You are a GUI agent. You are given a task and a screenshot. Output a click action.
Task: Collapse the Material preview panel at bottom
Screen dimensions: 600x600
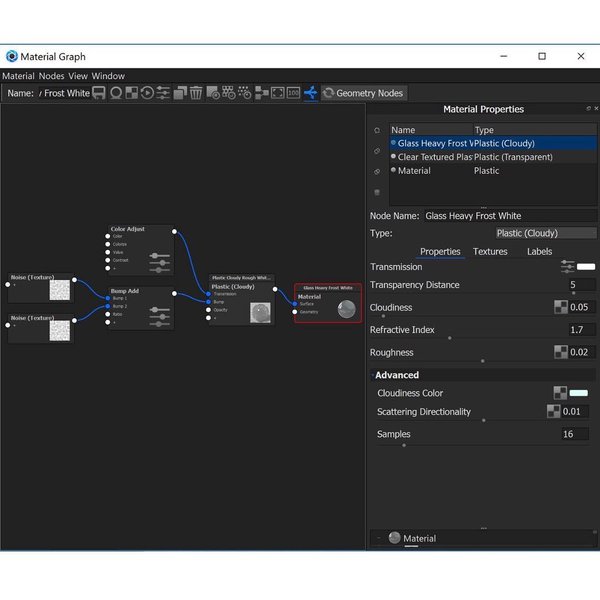pos(378,538)
